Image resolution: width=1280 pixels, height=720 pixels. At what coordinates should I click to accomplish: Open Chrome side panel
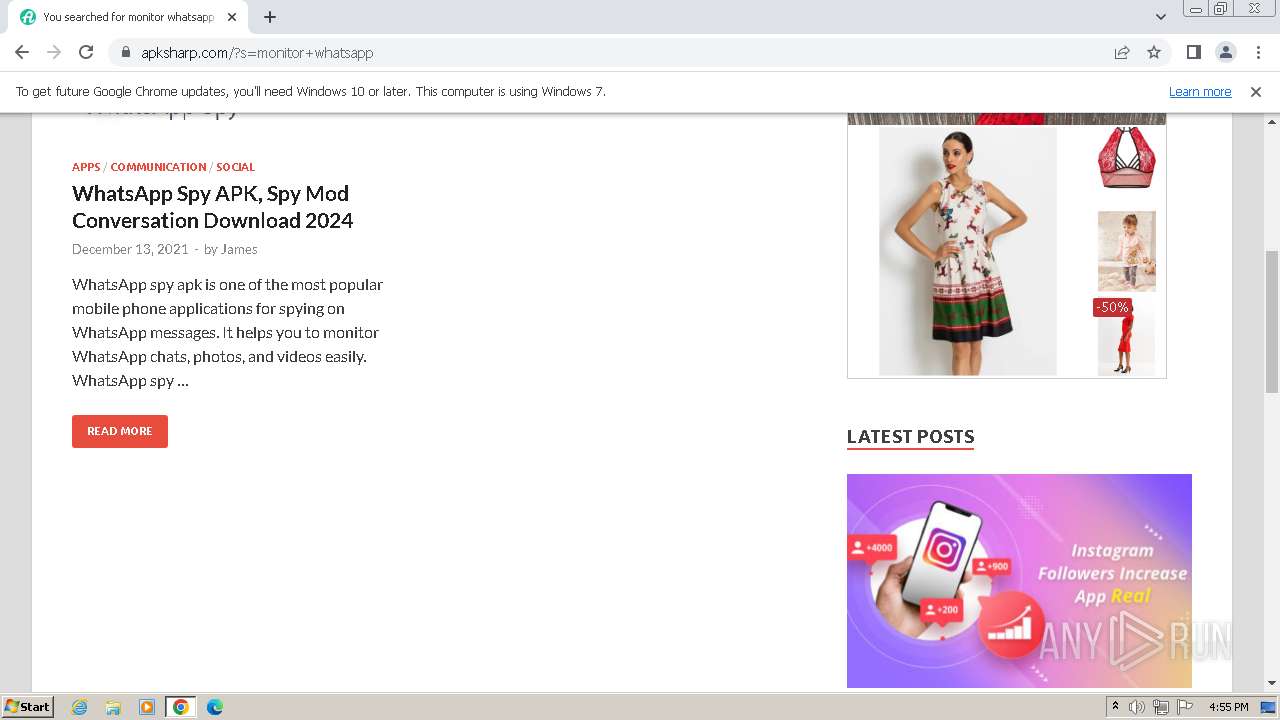point(1194,53)
